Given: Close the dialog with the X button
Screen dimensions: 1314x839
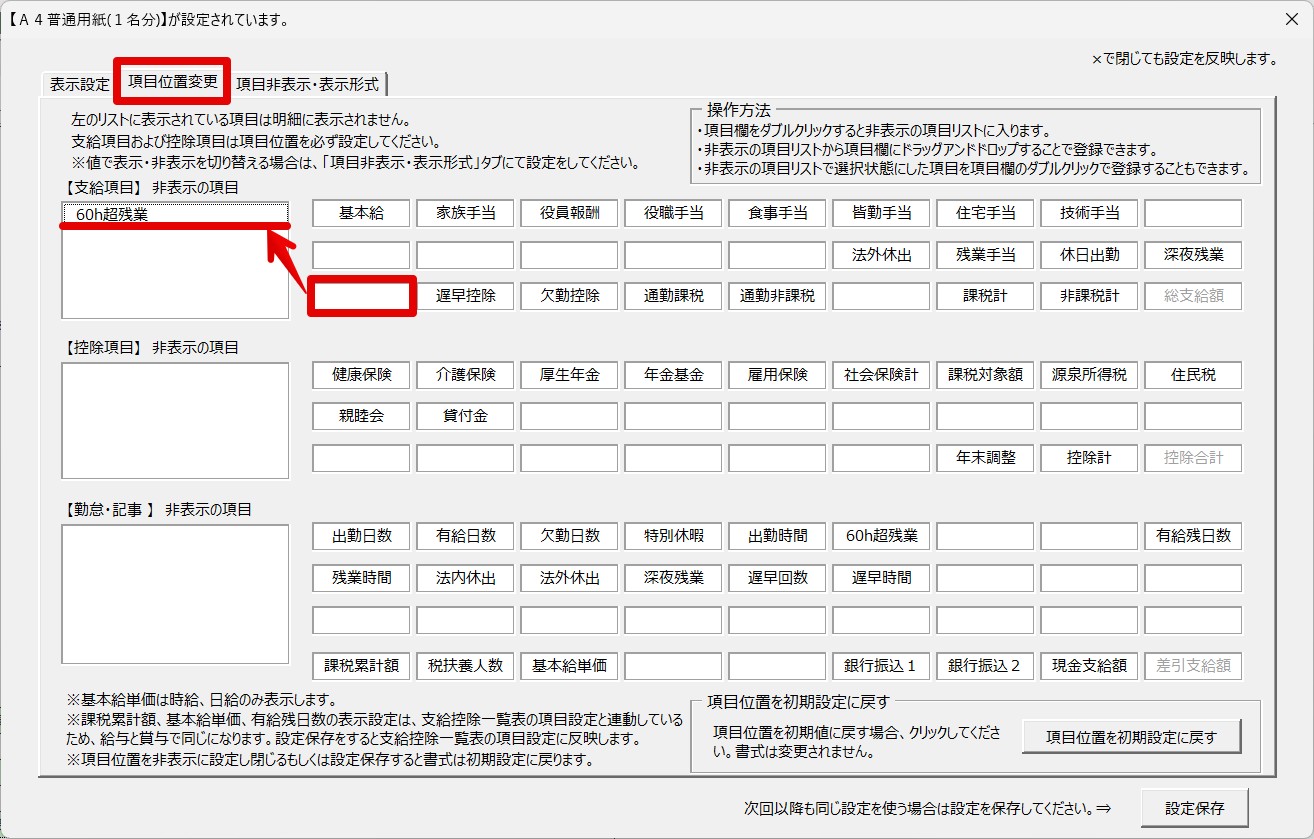Looking at the screenshot, I should 1291,19.
